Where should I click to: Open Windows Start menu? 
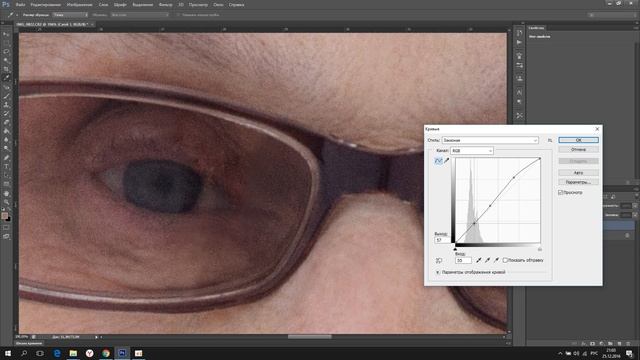click(8, 353)
